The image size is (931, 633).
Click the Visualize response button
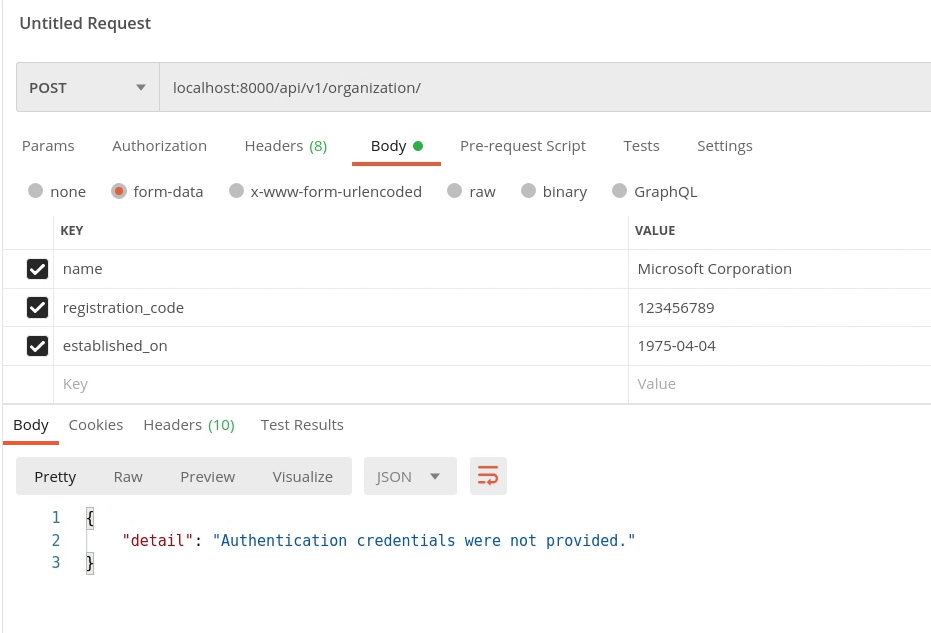[x=302, y=477]
